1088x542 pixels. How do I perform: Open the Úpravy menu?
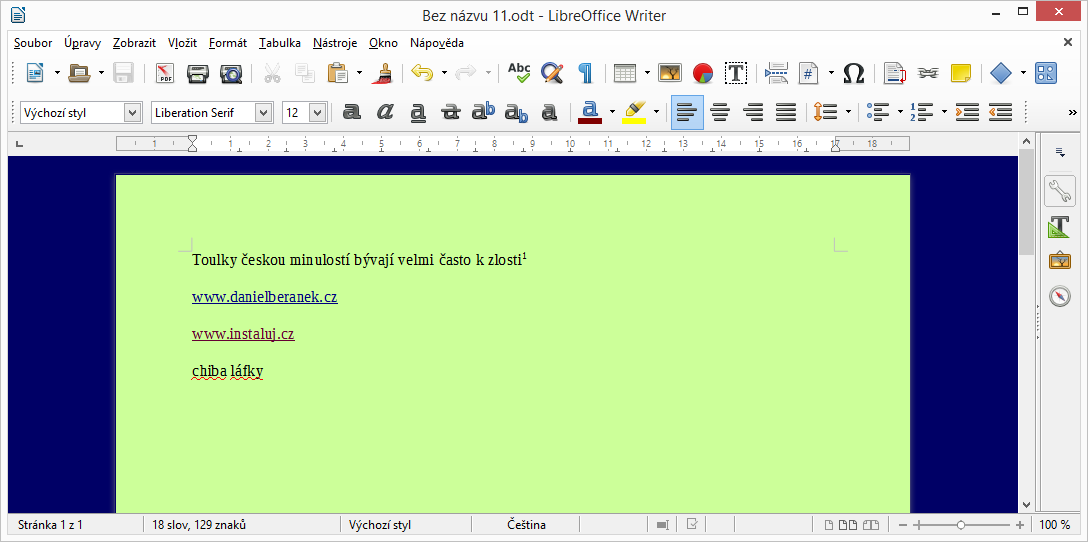pos(83,43)
